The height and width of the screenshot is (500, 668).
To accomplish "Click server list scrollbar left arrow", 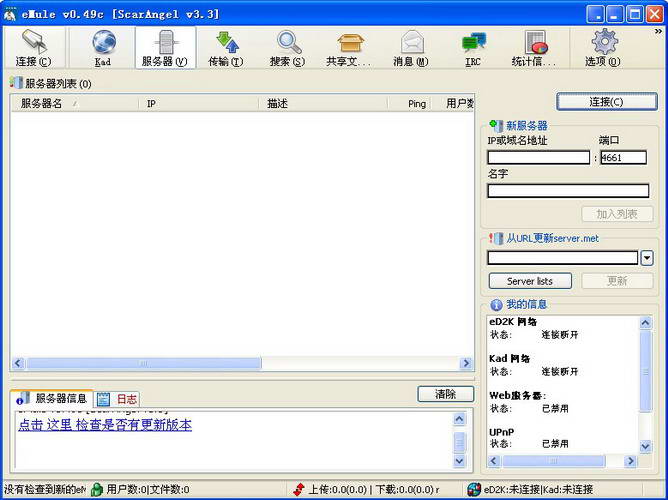I will click(17, 363).
